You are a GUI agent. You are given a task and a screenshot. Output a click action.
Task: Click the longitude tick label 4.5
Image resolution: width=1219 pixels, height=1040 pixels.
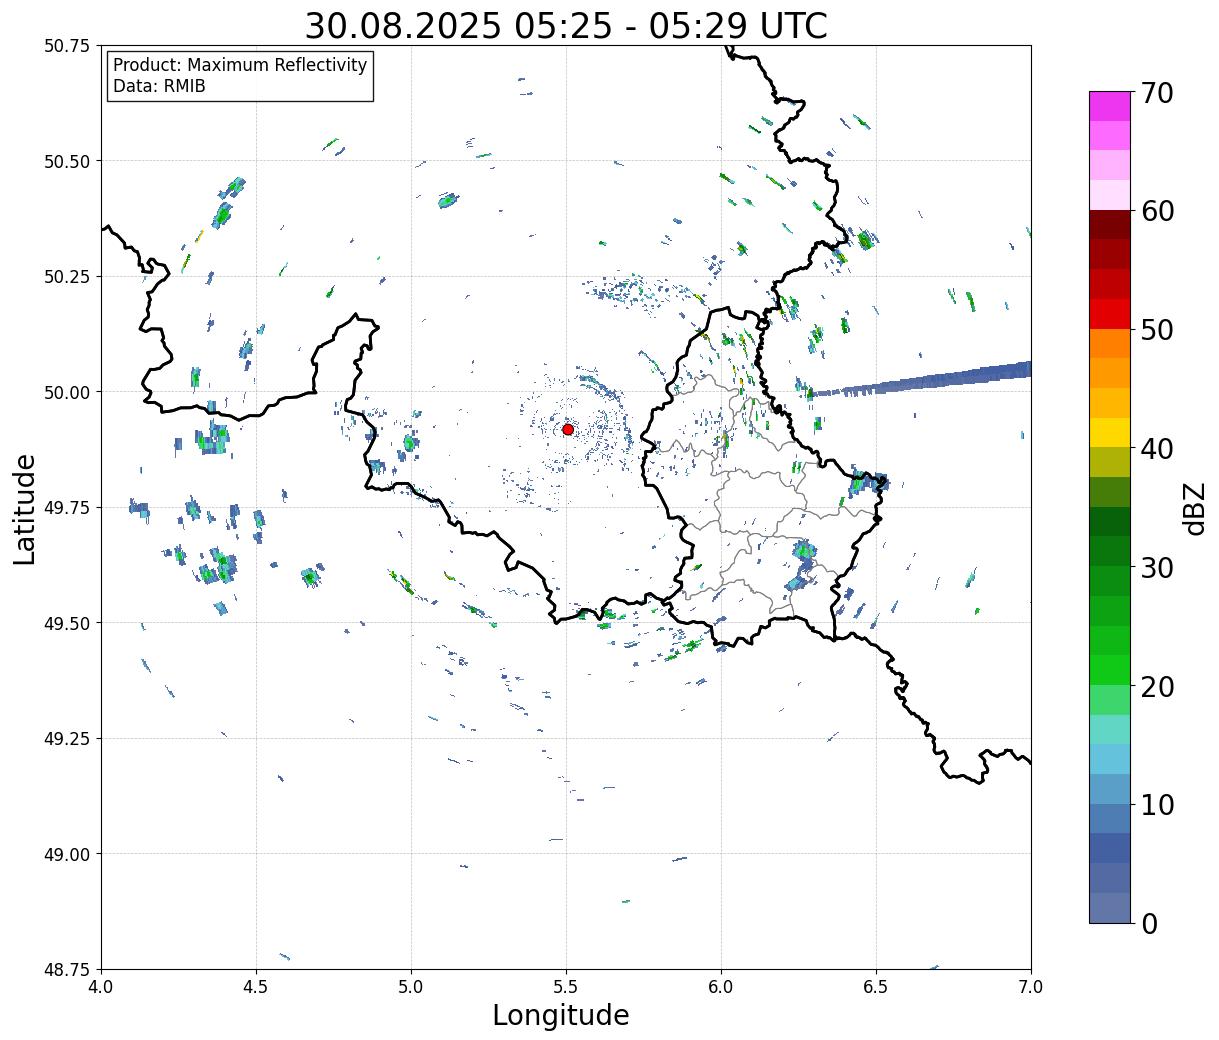256,987
